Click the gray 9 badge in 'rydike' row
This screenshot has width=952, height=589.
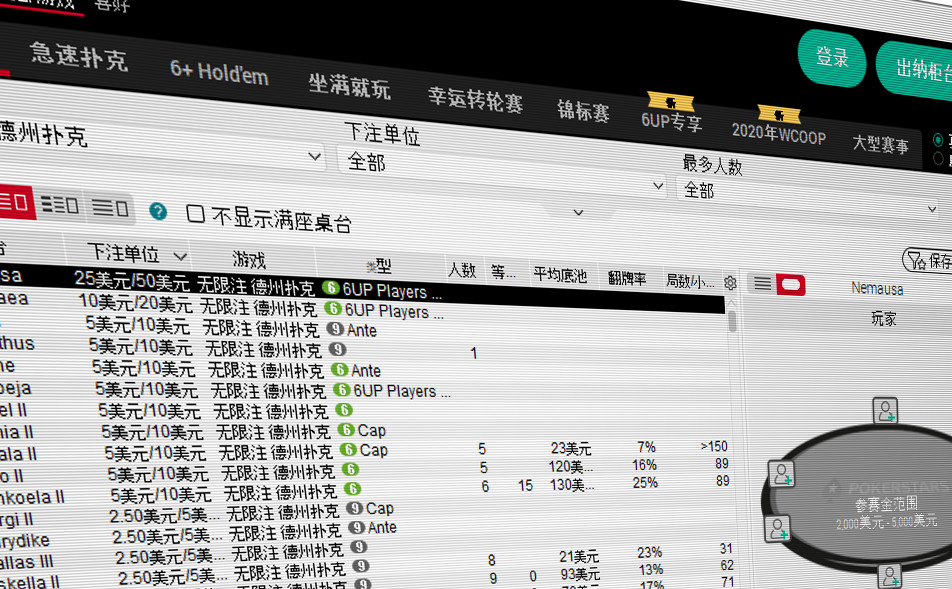coord(357,528)
